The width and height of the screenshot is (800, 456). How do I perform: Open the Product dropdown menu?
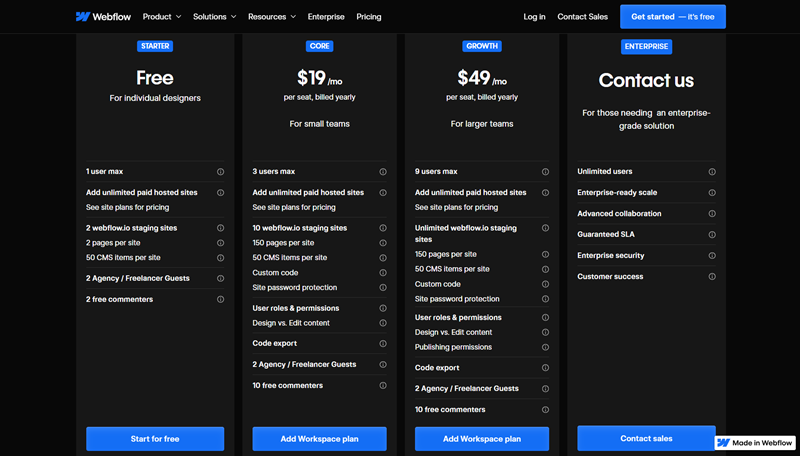pyautogui.click(x=162, y=17)
